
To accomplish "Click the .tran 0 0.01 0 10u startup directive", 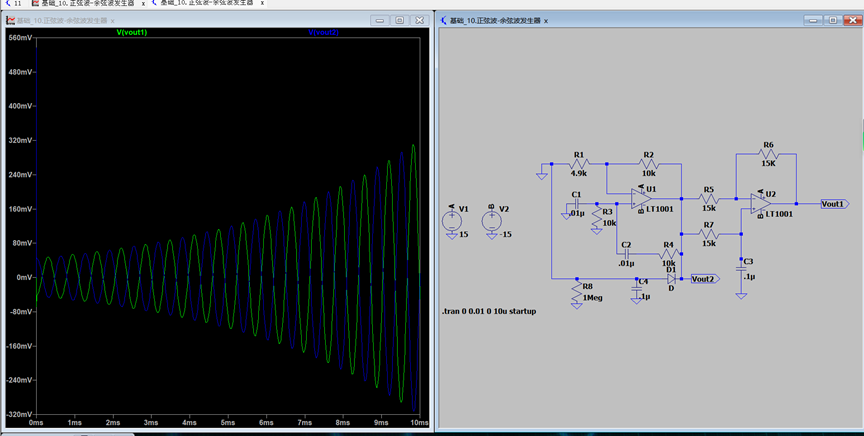I will pyautogui.click(x=489, y=311).
